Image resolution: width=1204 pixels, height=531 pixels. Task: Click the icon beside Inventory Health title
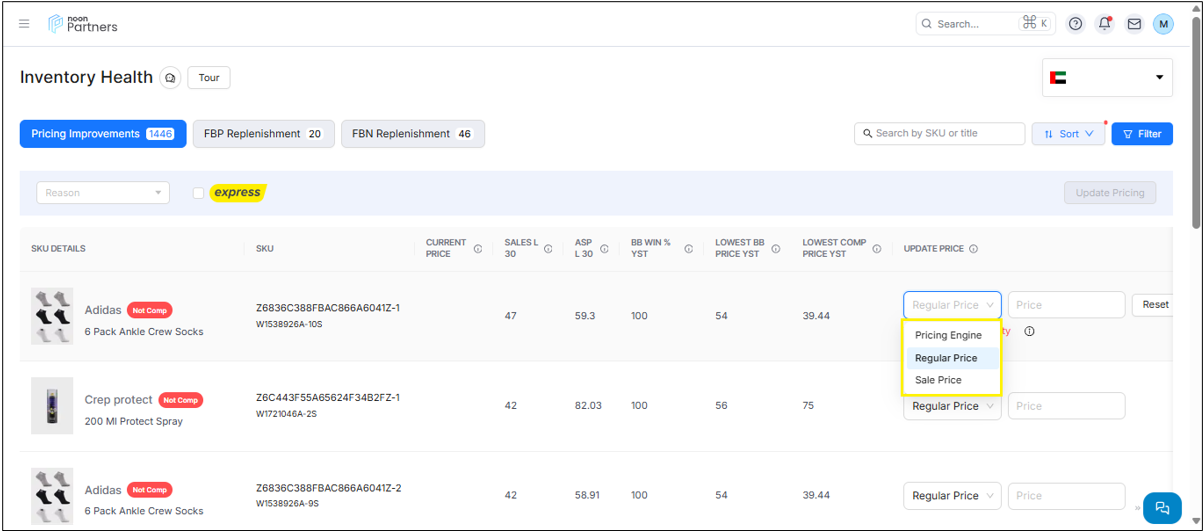pyautogui.click(x=171, y=78)
